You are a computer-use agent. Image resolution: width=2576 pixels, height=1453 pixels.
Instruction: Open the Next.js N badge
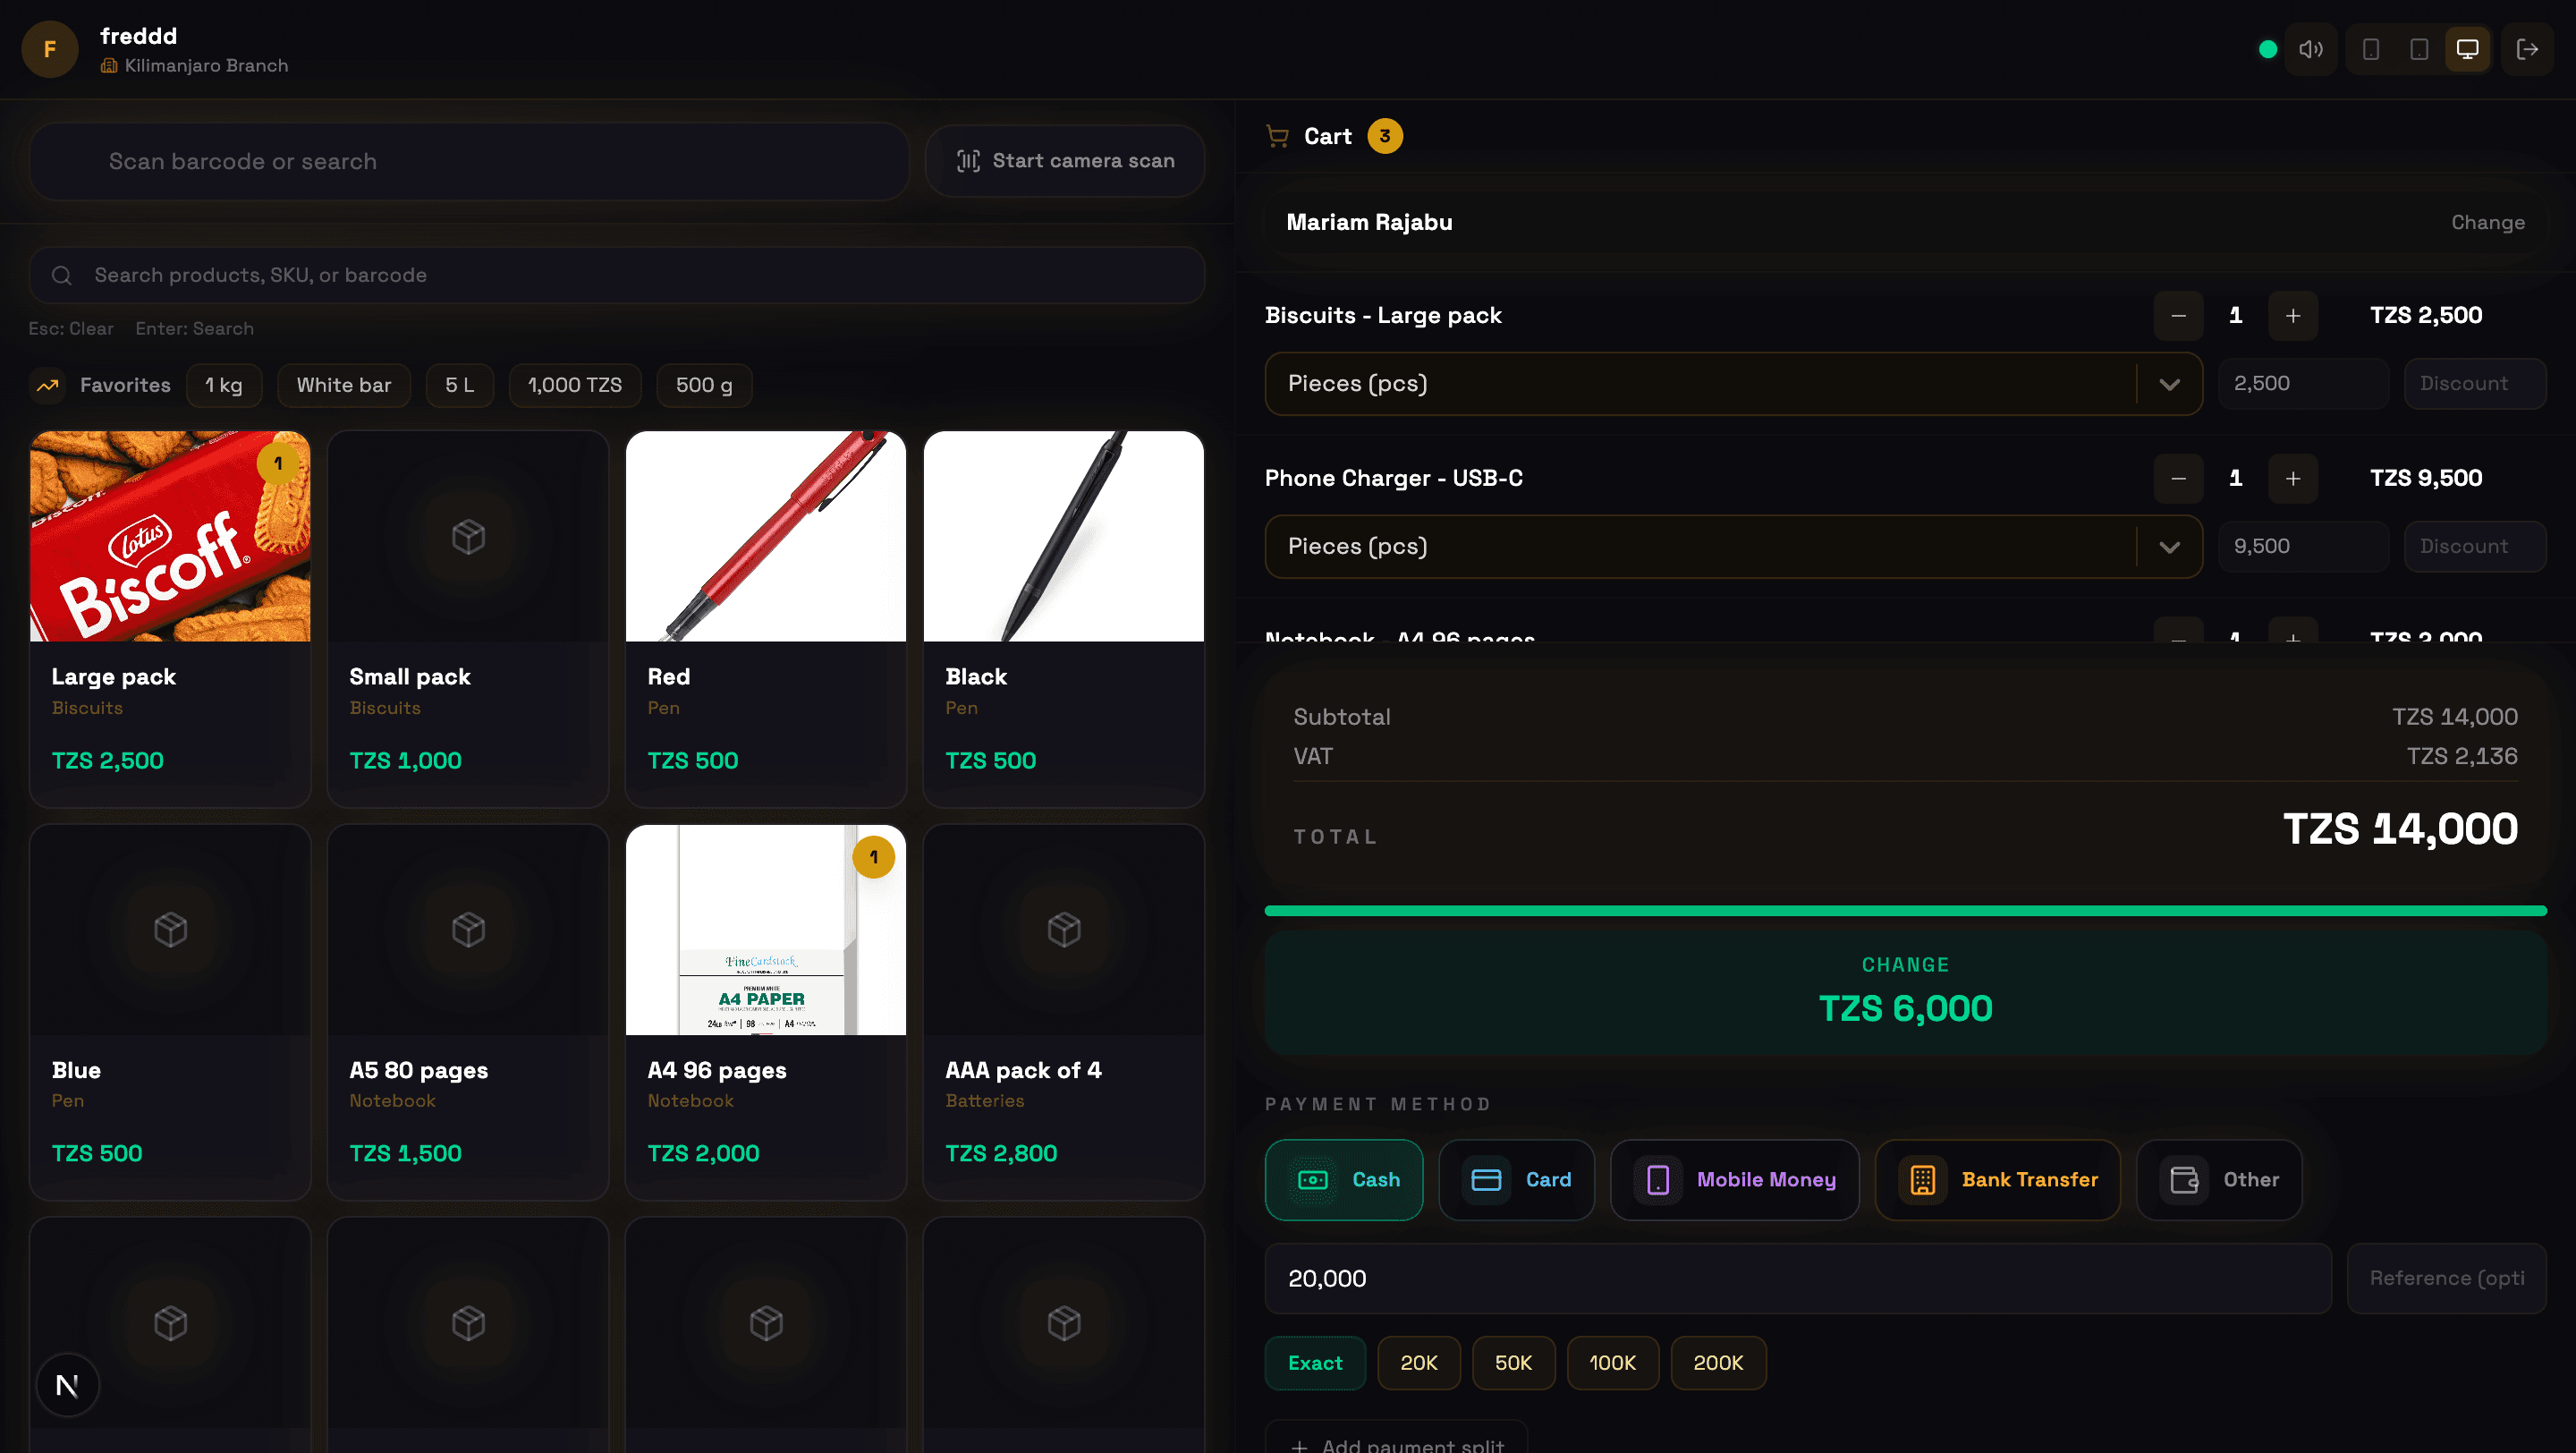pos(67,1385)
